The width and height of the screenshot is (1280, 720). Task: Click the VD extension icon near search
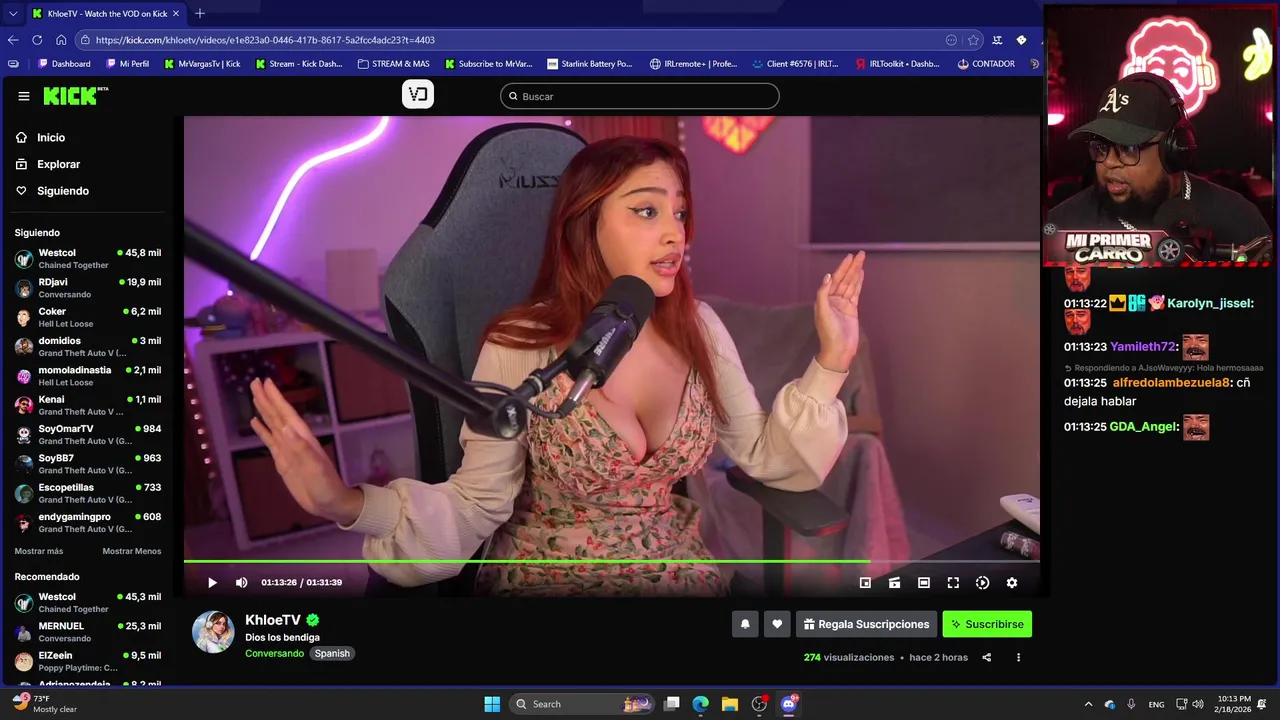tap(418, 95)
